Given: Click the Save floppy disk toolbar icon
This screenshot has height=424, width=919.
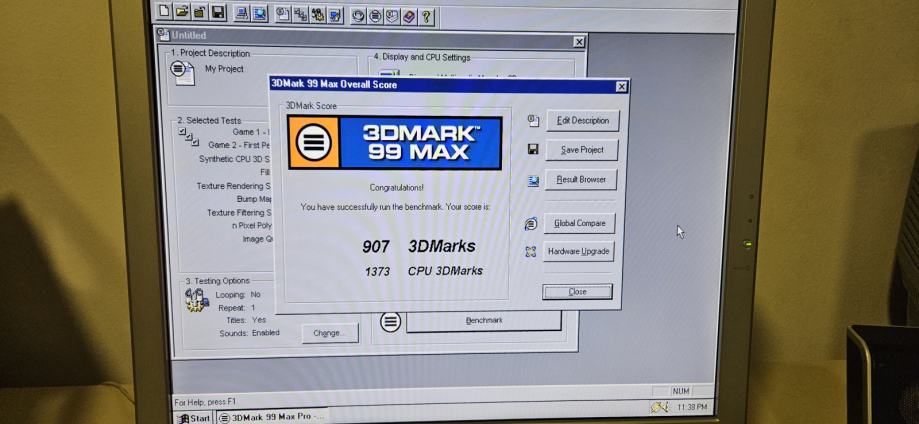Looking at the screenshot, I should tap(218, 12).
